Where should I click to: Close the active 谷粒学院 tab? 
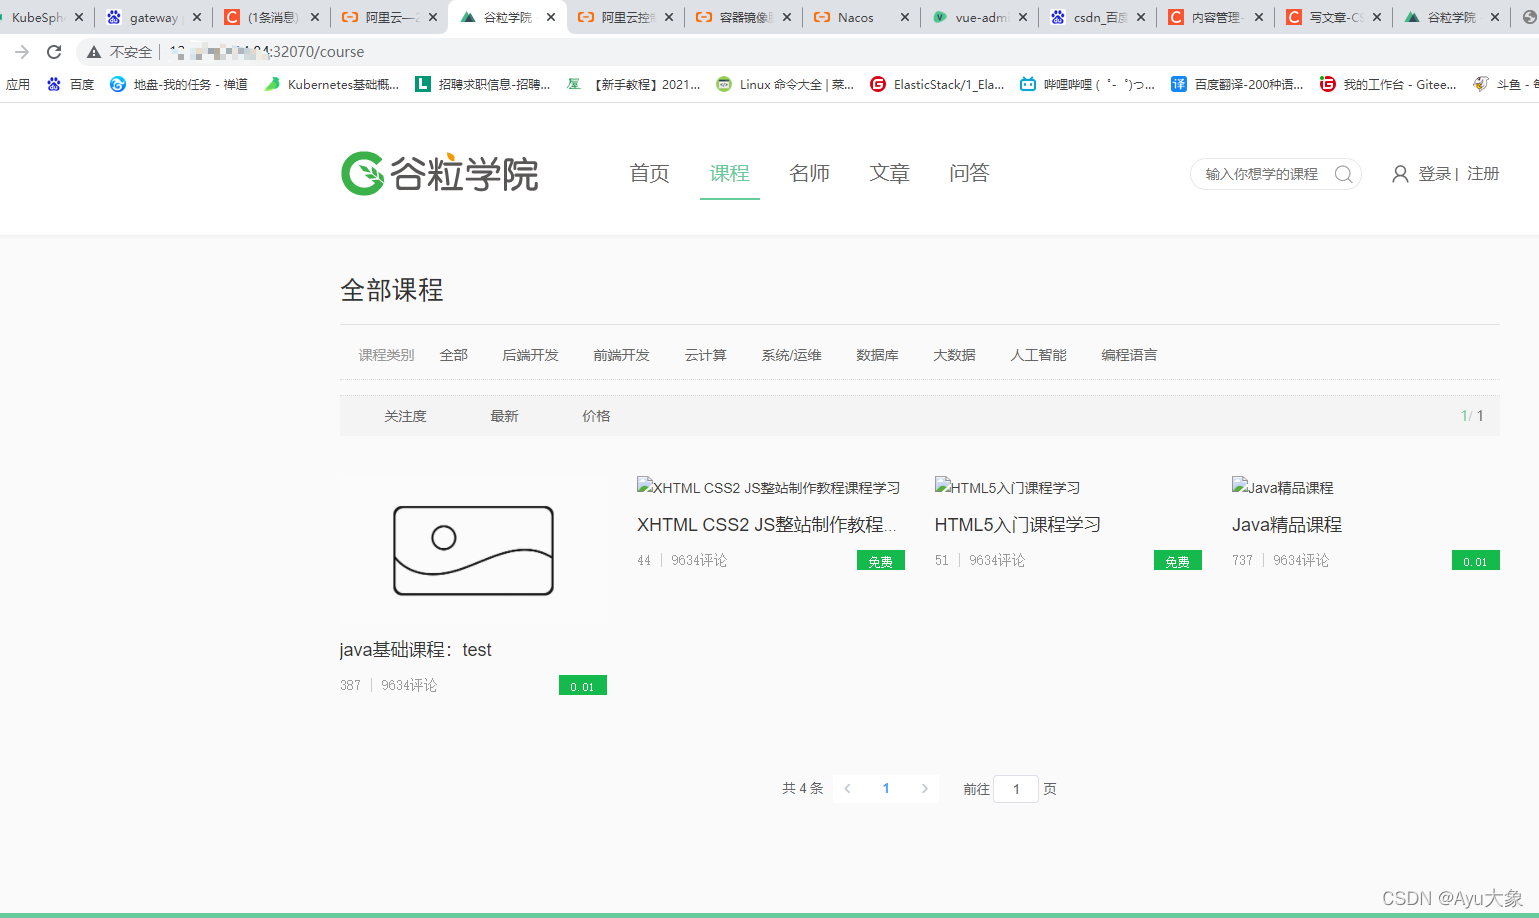coord(551,17)
